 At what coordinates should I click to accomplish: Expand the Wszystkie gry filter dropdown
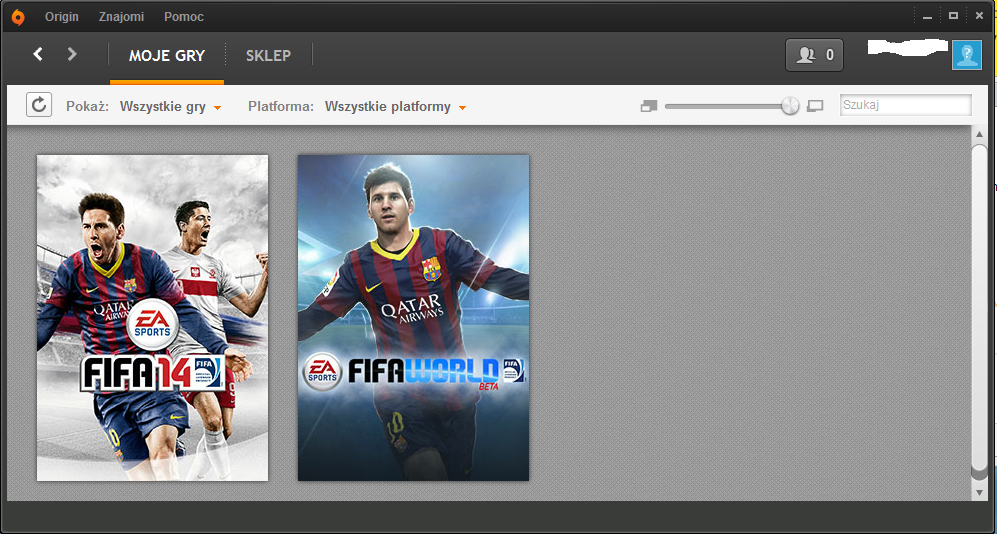pyautogui.click(x=170, y=107)
